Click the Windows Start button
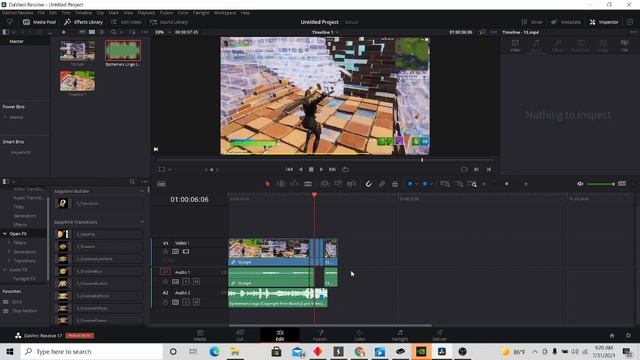The width and height of the screenshot is (640, 360). click(10, 351)
